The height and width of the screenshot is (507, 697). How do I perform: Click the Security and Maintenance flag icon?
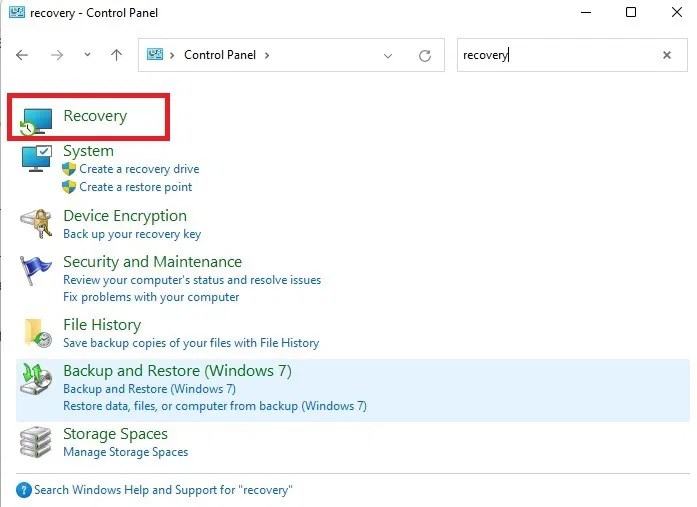pyautogui.click(x=36, y=270)
